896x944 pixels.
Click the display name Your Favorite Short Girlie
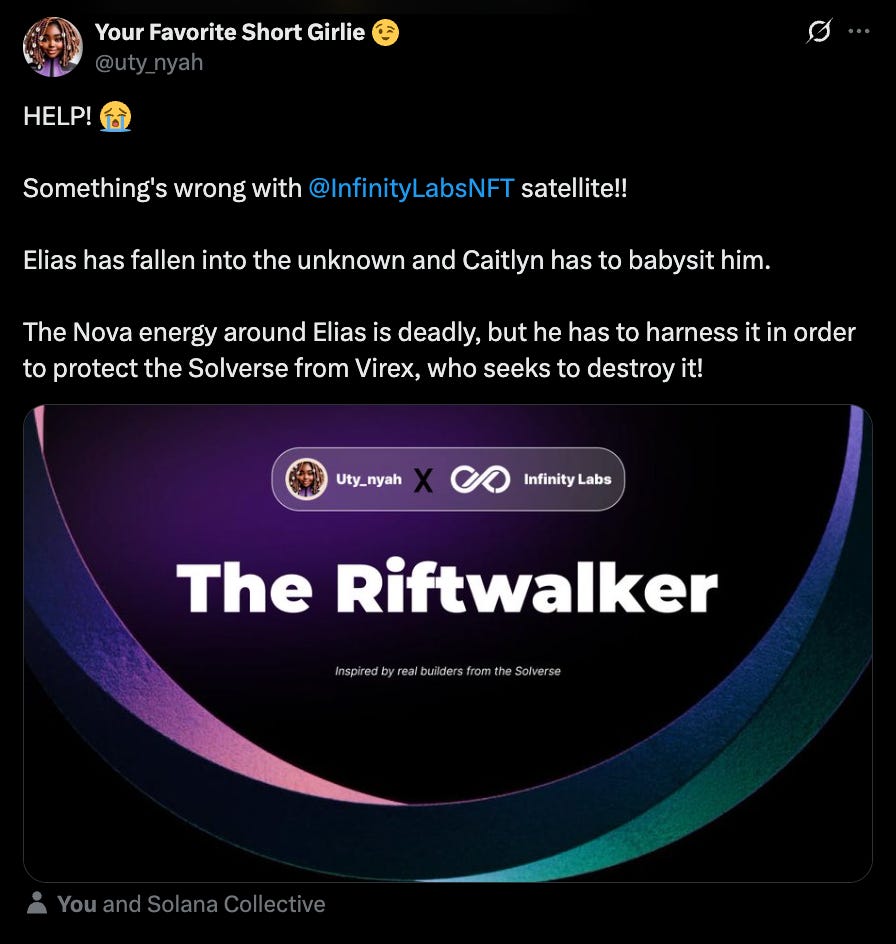230,32
